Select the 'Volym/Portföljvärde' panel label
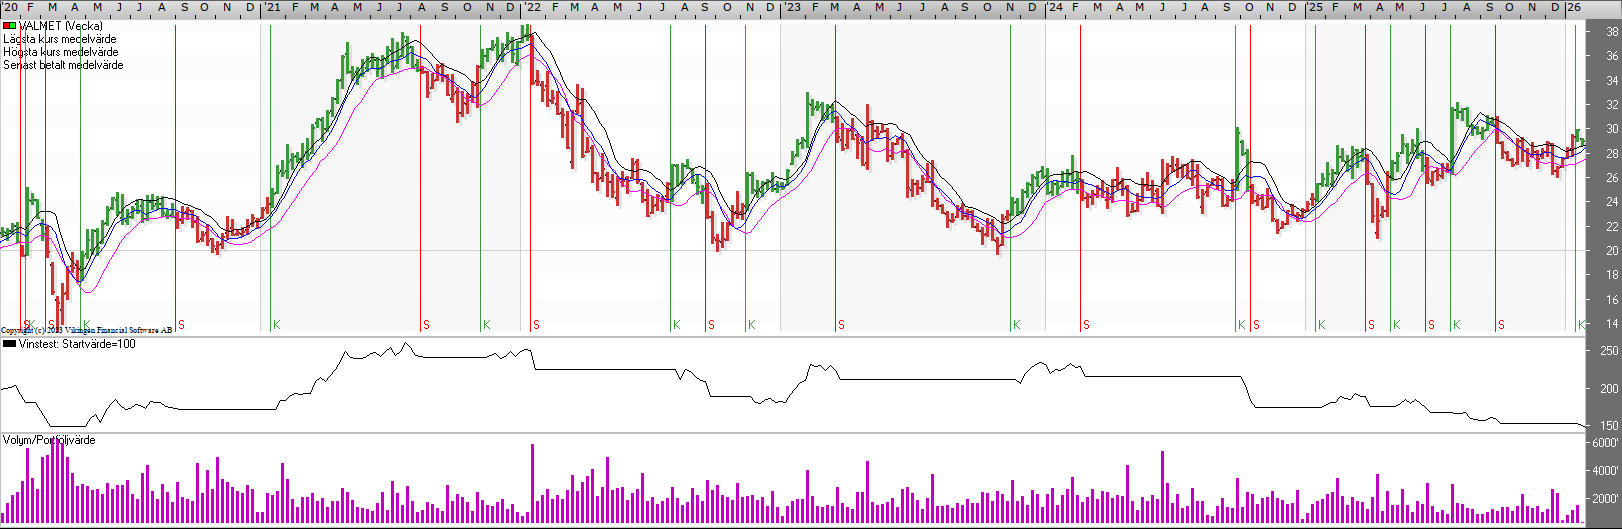Screen dimensions: 1622x529 (49, 440)
